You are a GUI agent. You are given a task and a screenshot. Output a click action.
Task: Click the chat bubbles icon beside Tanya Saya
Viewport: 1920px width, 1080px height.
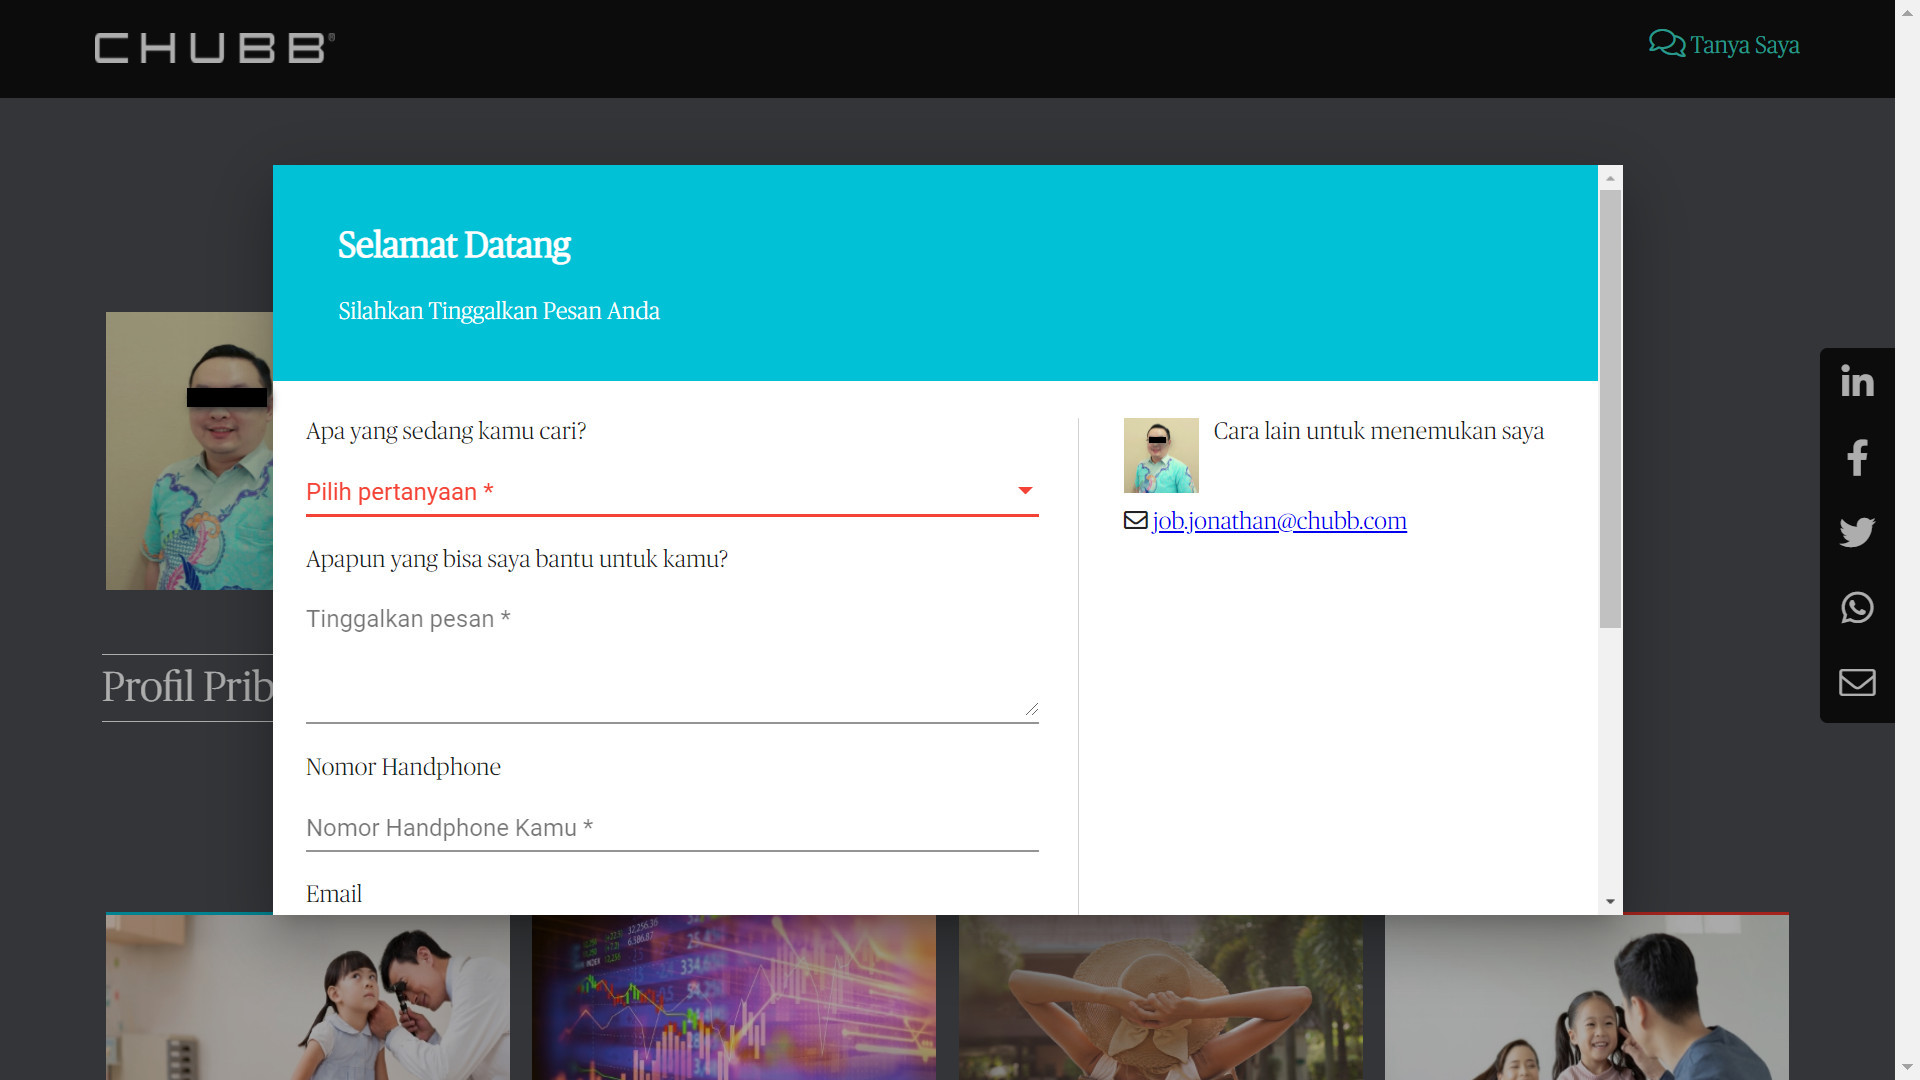click(1664, 42)
